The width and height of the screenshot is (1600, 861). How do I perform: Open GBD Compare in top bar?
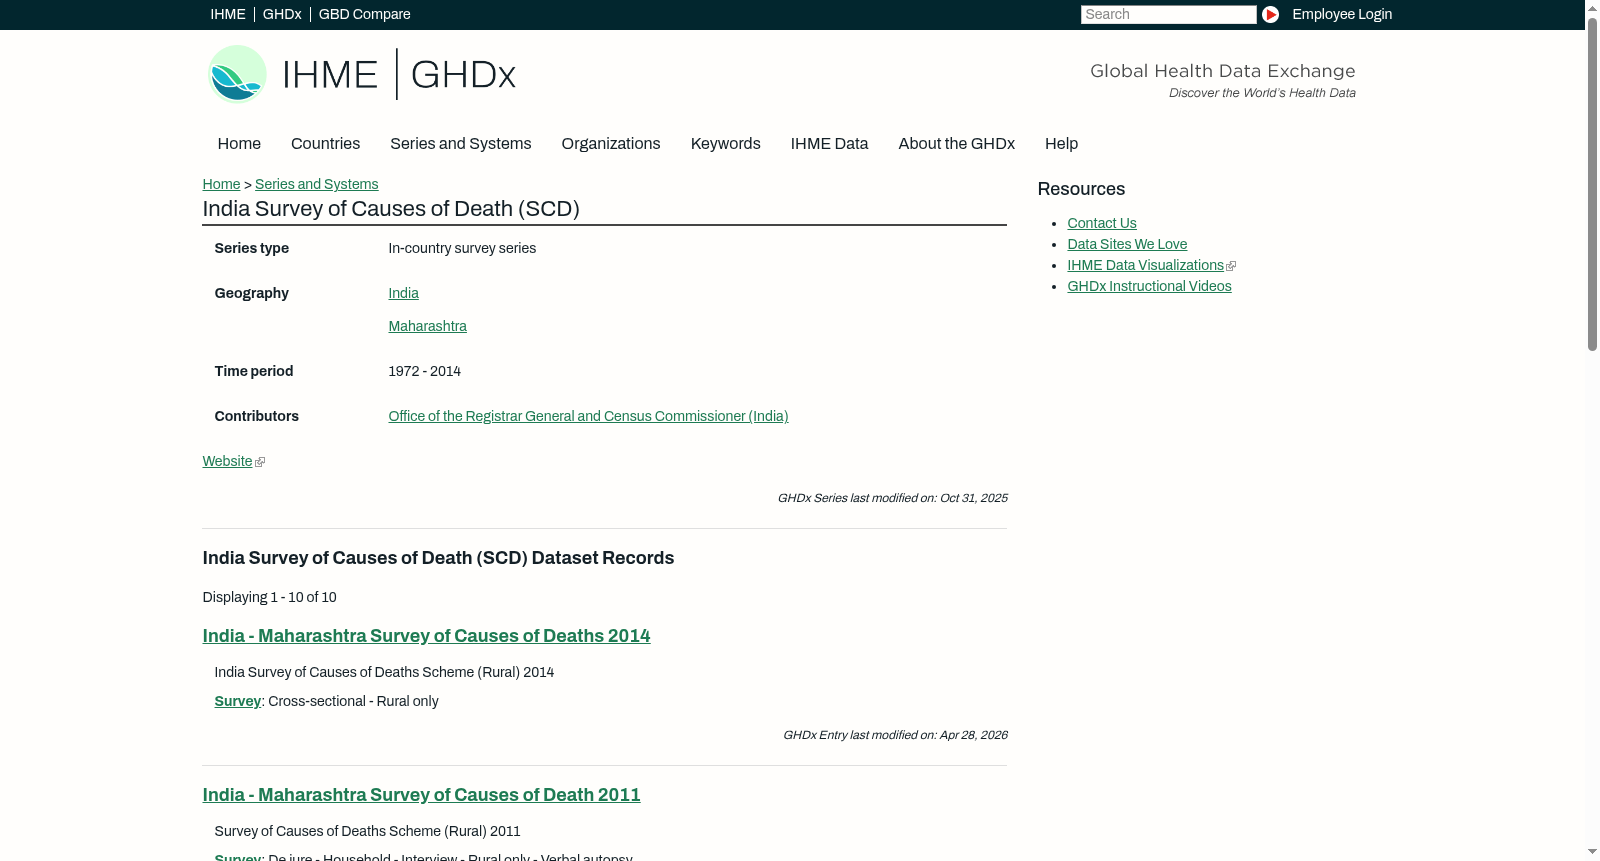click(x=365, y=14)
